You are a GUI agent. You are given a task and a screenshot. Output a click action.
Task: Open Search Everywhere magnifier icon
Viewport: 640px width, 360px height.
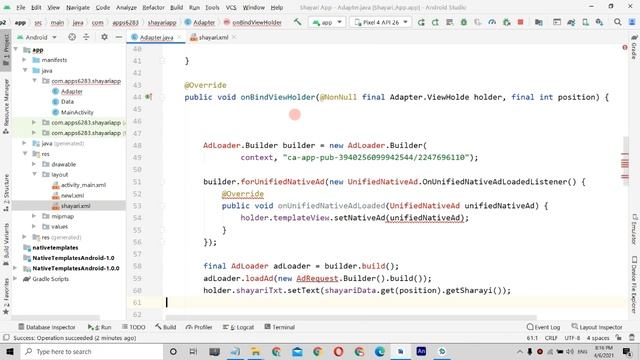(618, 22)
